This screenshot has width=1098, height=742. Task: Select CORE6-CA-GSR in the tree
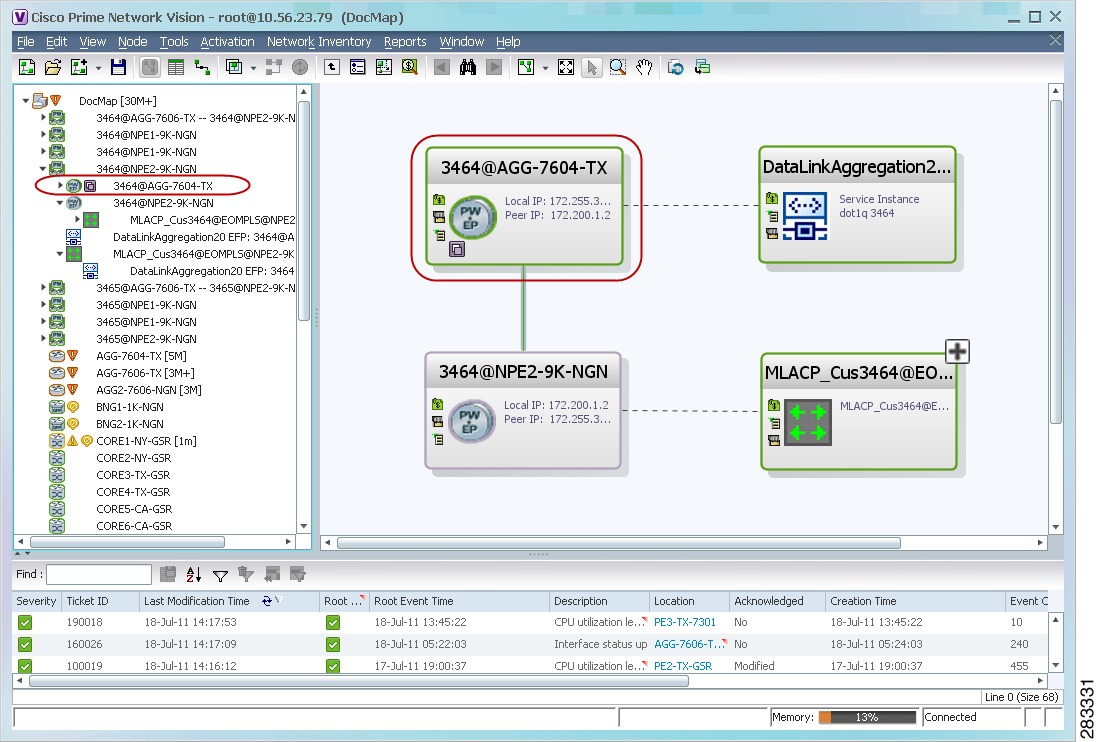(134, 526)
